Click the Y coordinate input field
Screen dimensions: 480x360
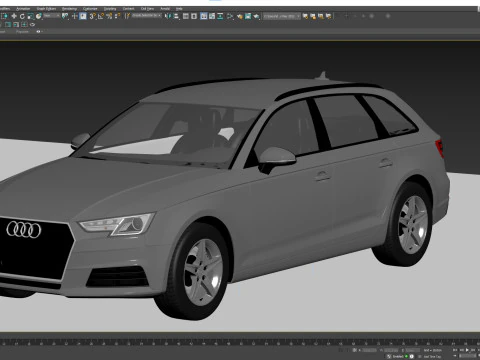[391, 350]
